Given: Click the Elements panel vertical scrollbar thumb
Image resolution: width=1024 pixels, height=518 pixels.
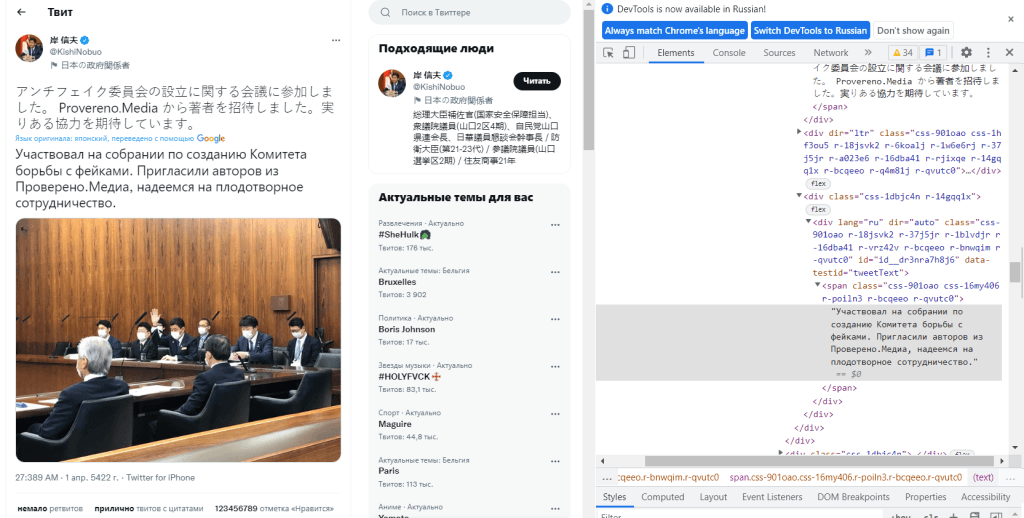Looking at the screenshot, I should click(x=1014, y=272).
